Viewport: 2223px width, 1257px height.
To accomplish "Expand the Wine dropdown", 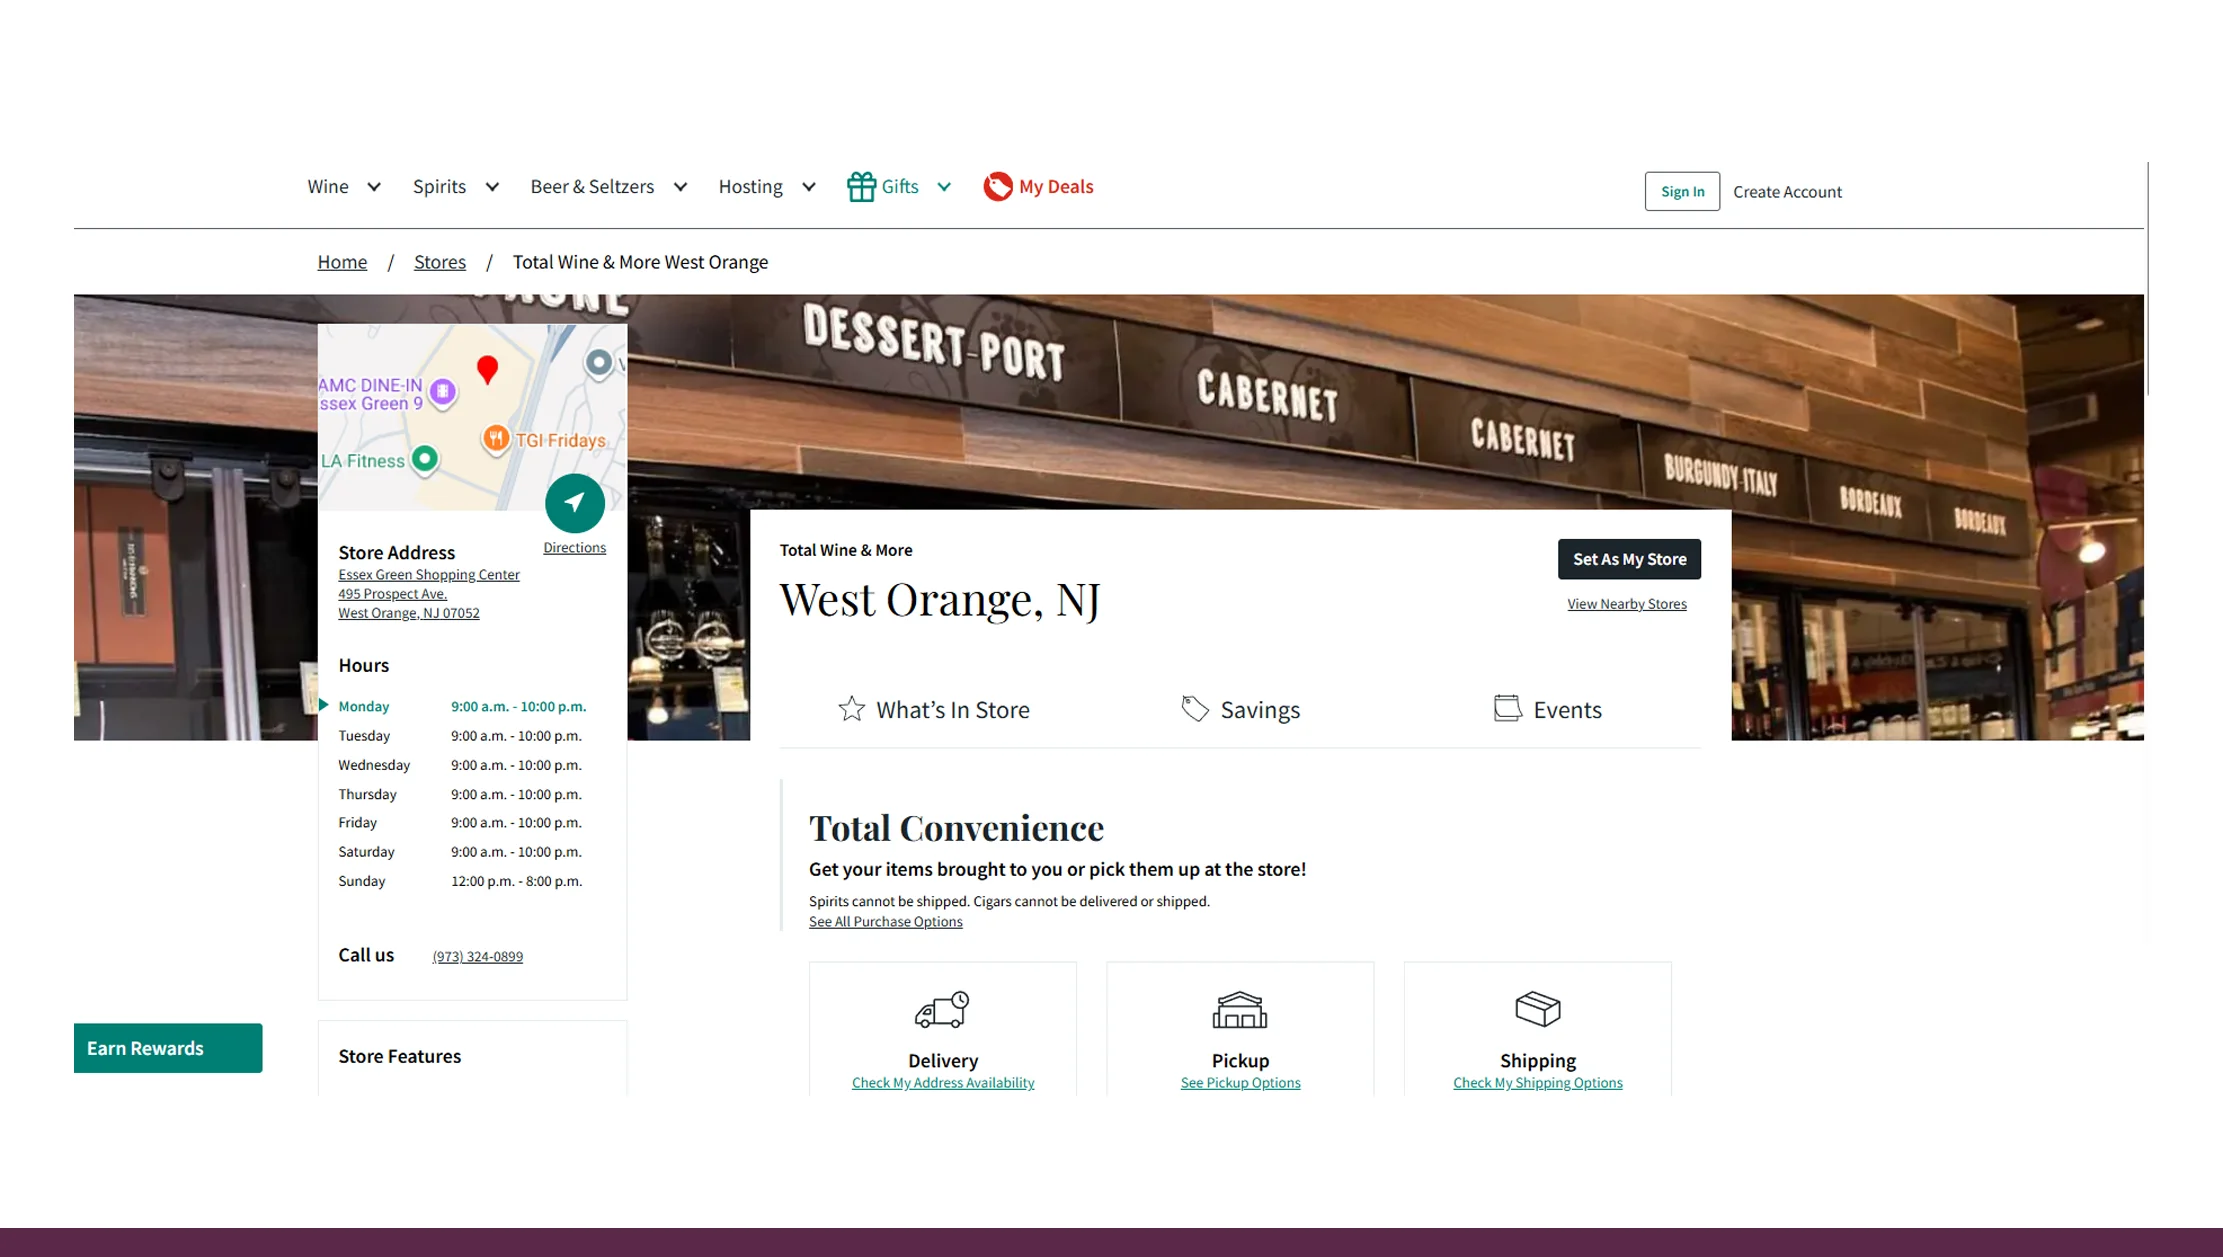I will 341,186.
